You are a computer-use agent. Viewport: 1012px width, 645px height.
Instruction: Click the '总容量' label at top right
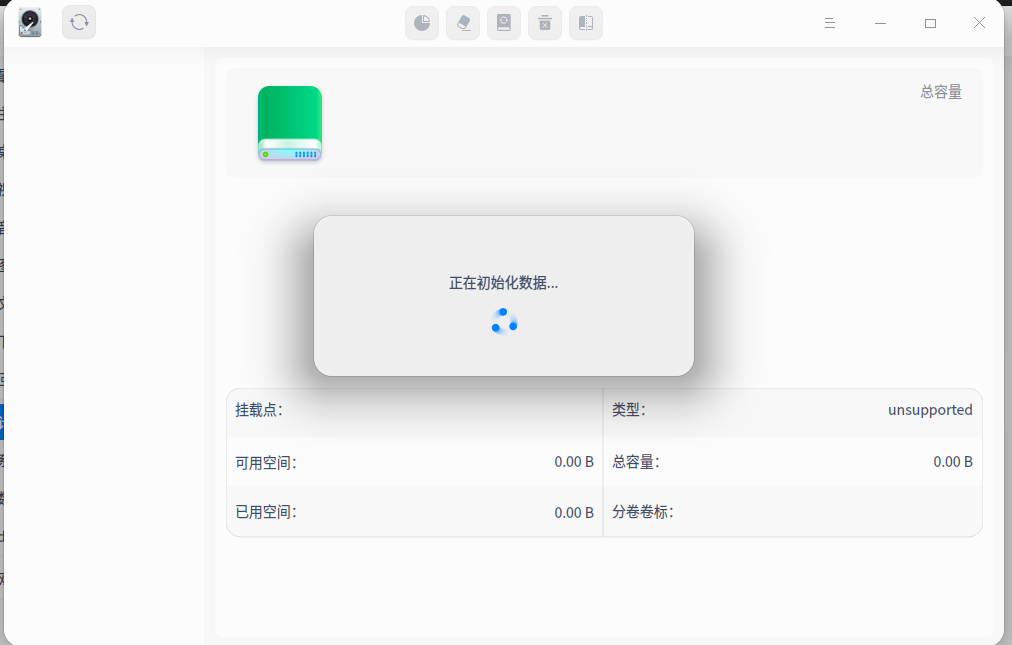pos(941,92)
